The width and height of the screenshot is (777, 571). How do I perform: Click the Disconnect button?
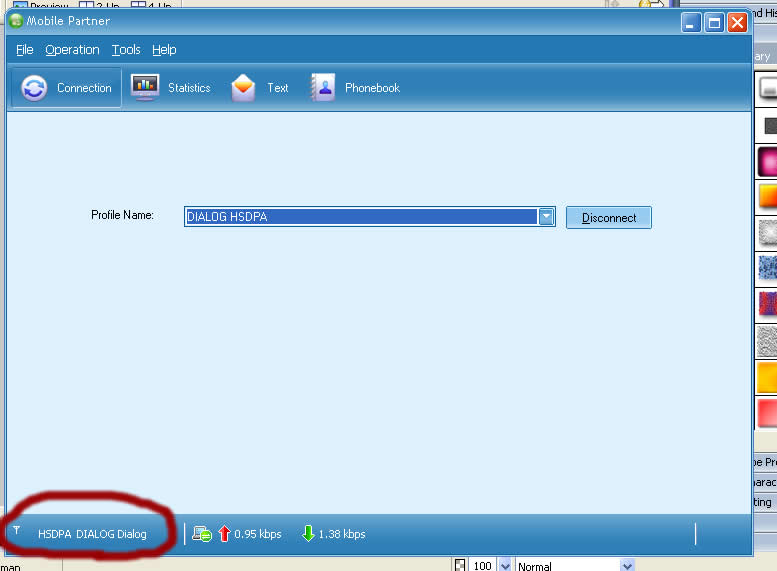609,218
